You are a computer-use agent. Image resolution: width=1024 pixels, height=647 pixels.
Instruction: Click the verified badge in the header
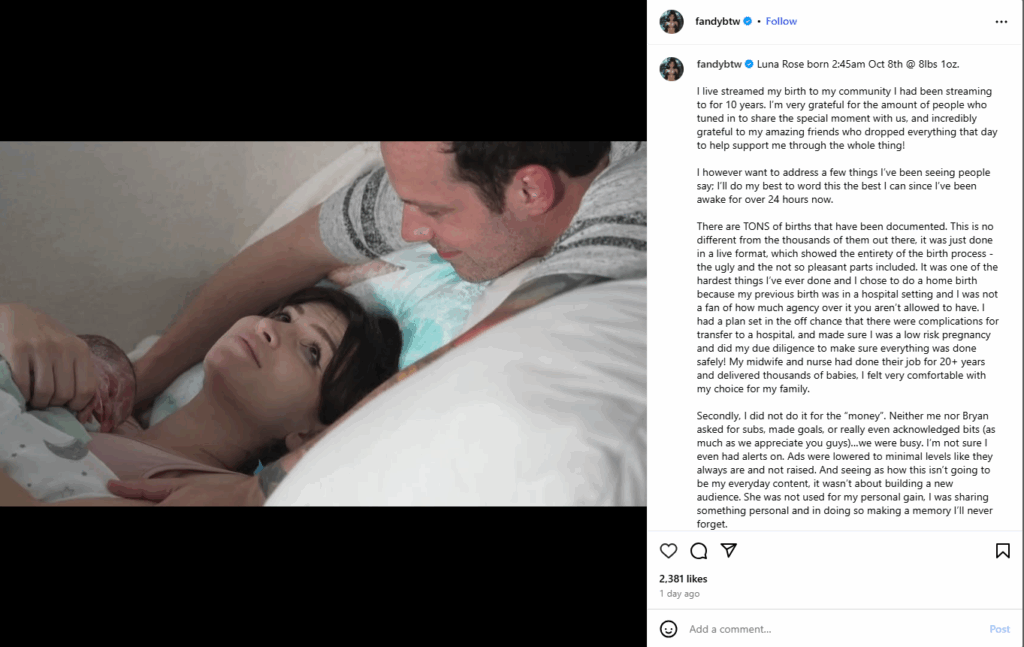pyautogui.click(x=747, y=21)
